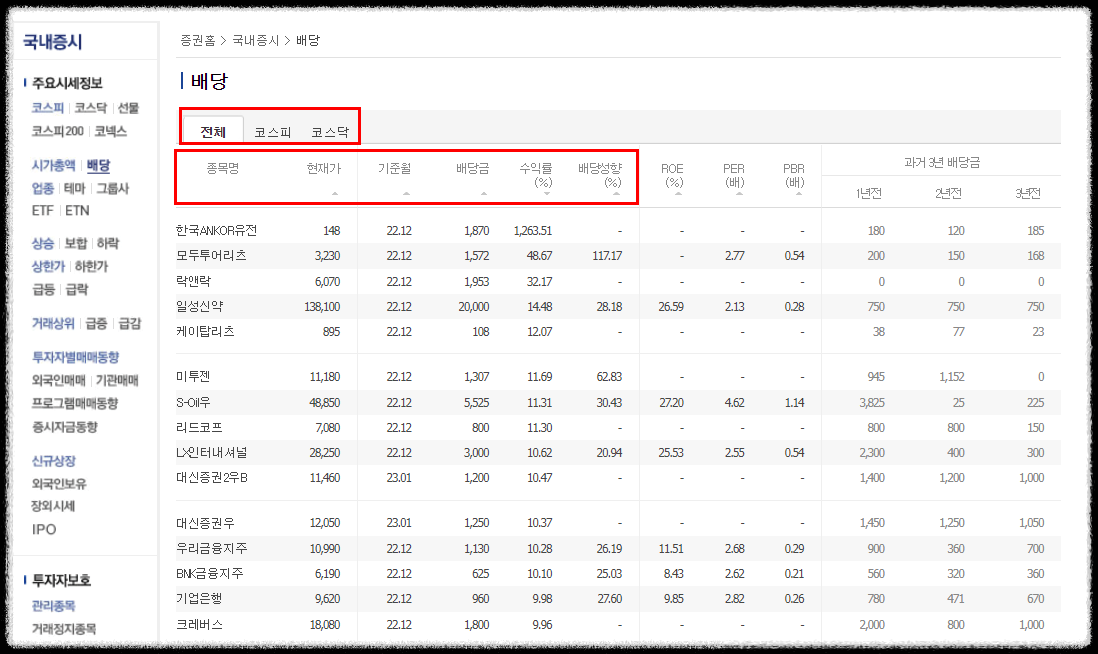The image size is (1098, 654).
Task: Open 코넥스 sidebar link
Action: (111, 131)
